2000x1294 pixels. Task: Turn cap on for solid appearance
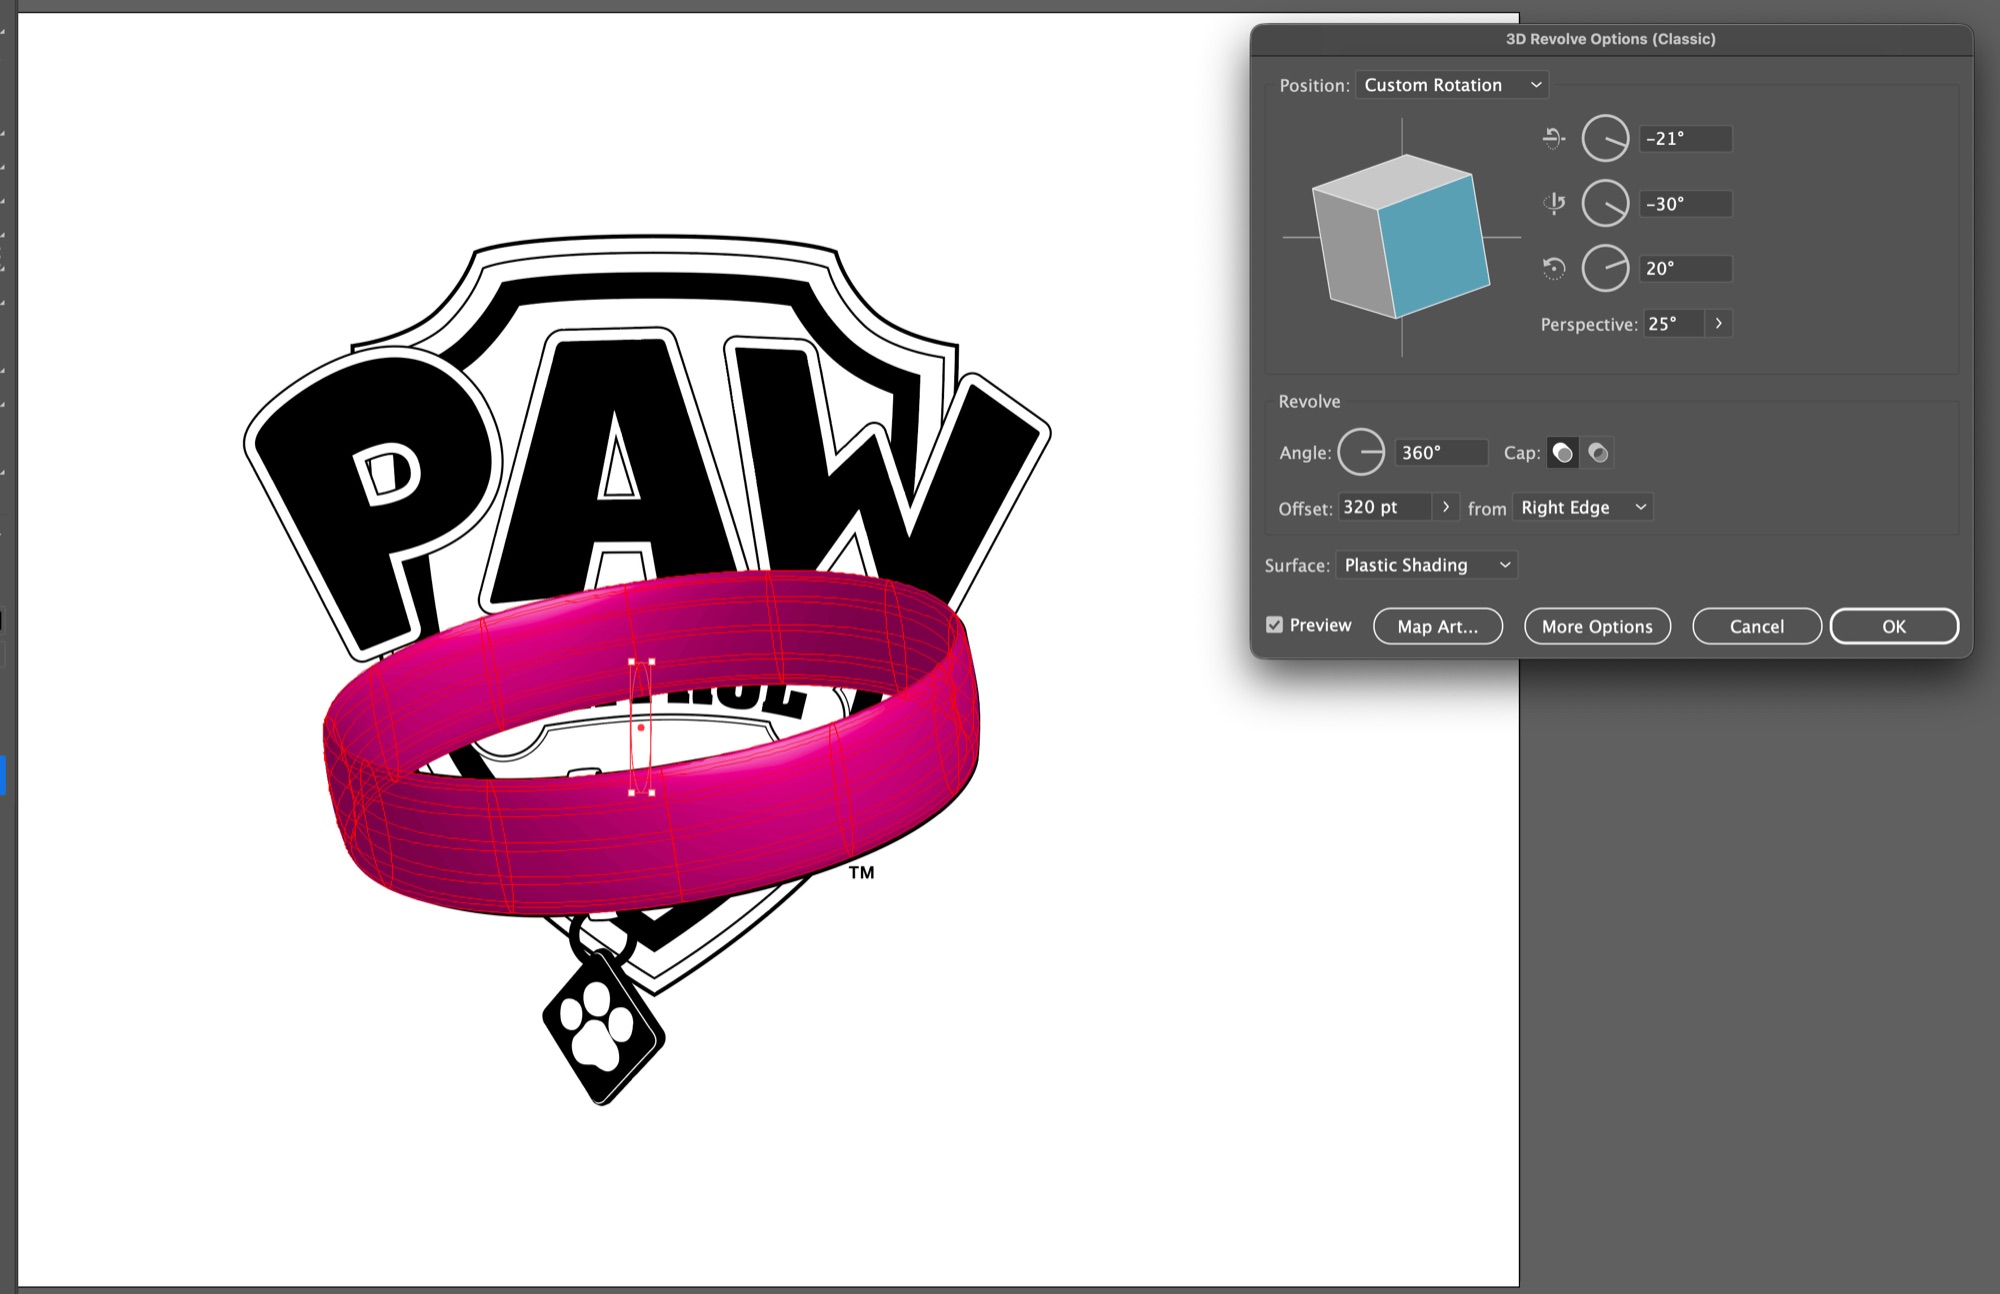coord(1562,453)
